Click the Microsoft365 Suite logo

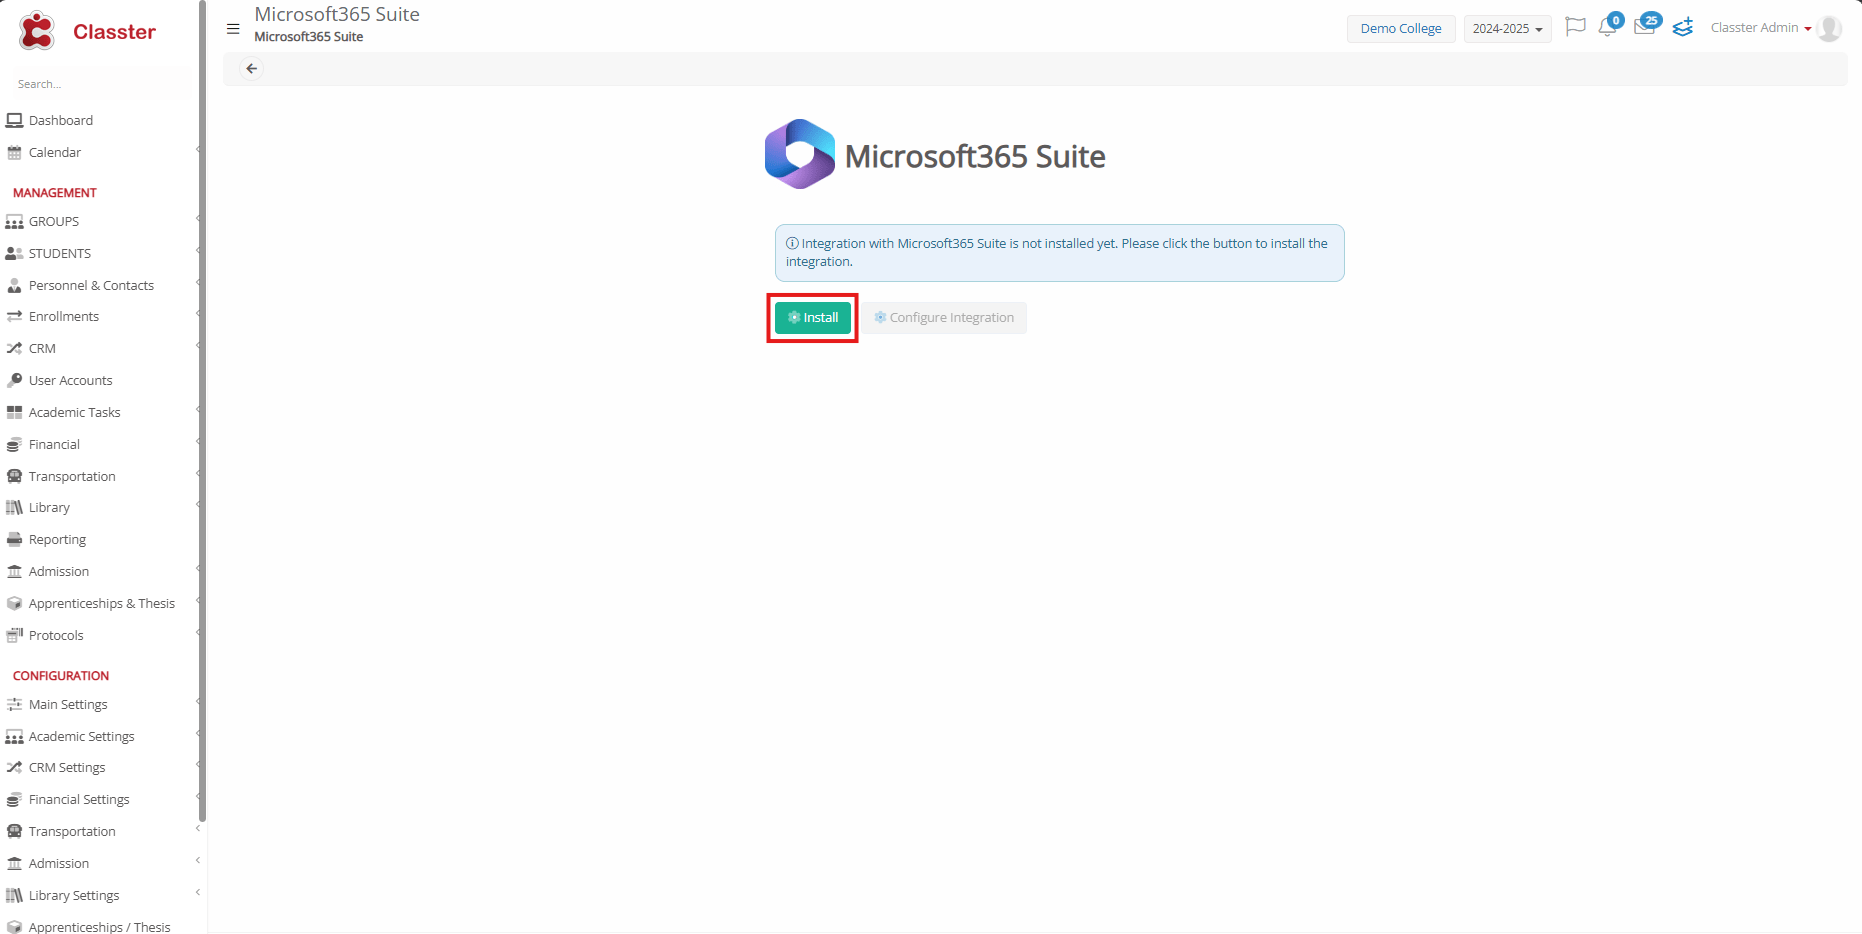[800, 154]
